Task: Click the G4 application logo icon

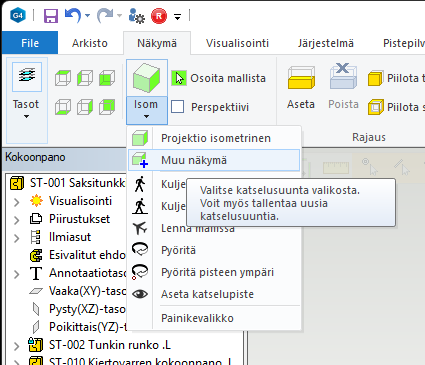Action: click(18, 15)
